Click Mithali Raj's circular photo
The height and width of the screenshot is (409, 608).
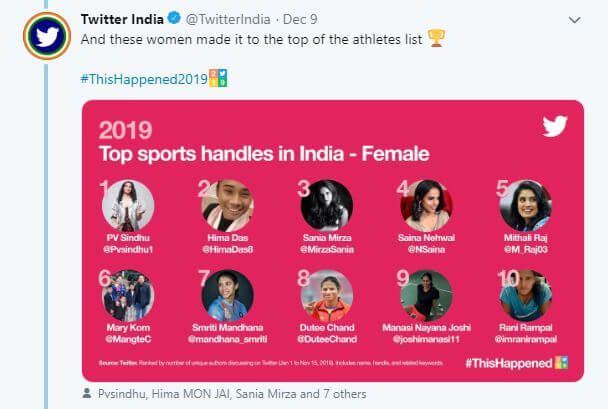525,205
